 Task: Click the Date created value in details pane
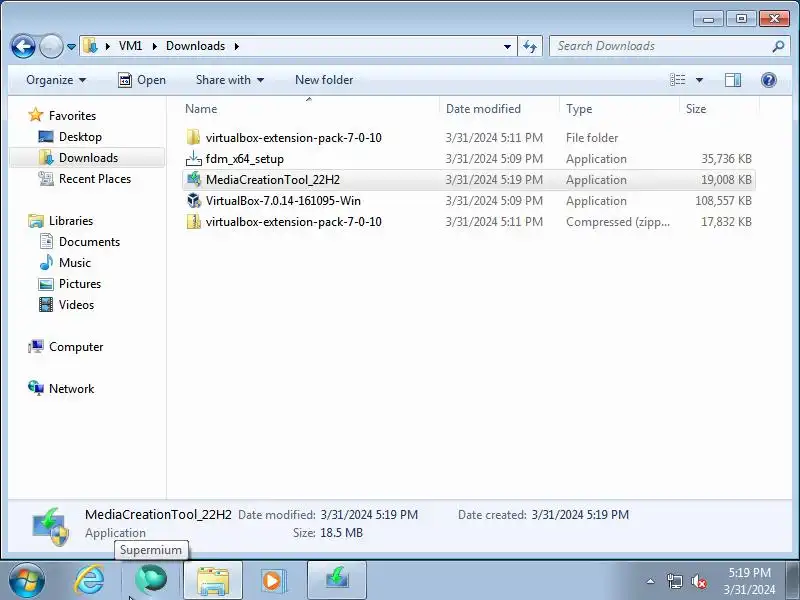click(580, 515)
